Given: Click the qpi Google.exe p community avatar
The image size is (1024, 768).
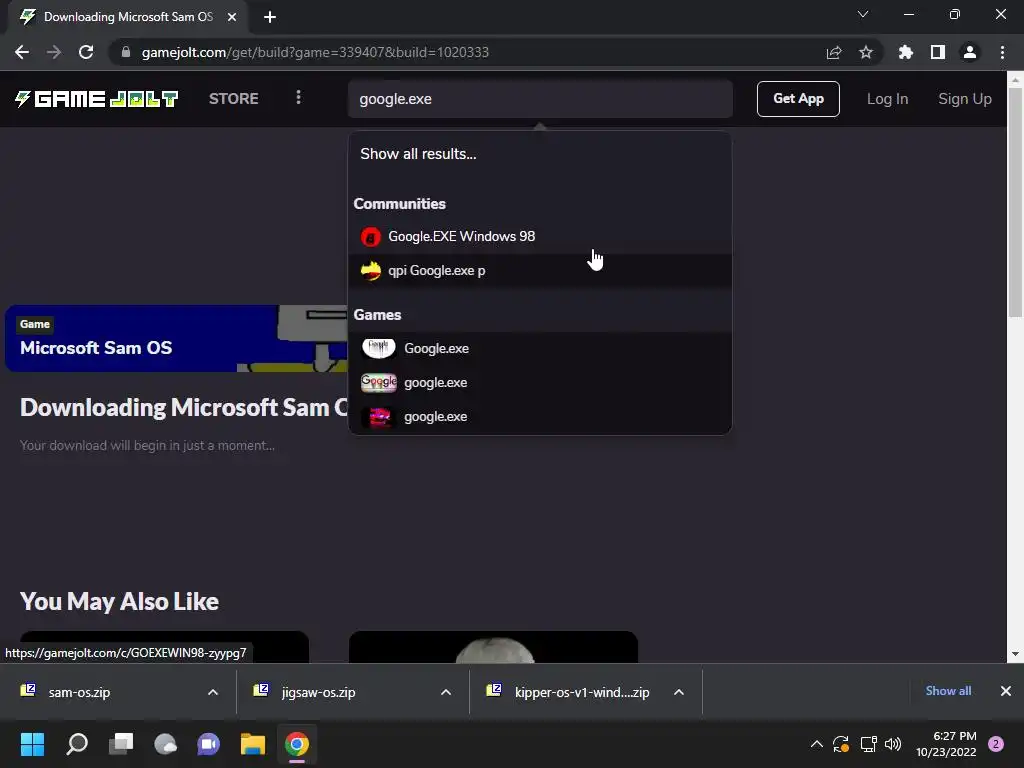Looking at the screenshot, I should tap(371, 270).
